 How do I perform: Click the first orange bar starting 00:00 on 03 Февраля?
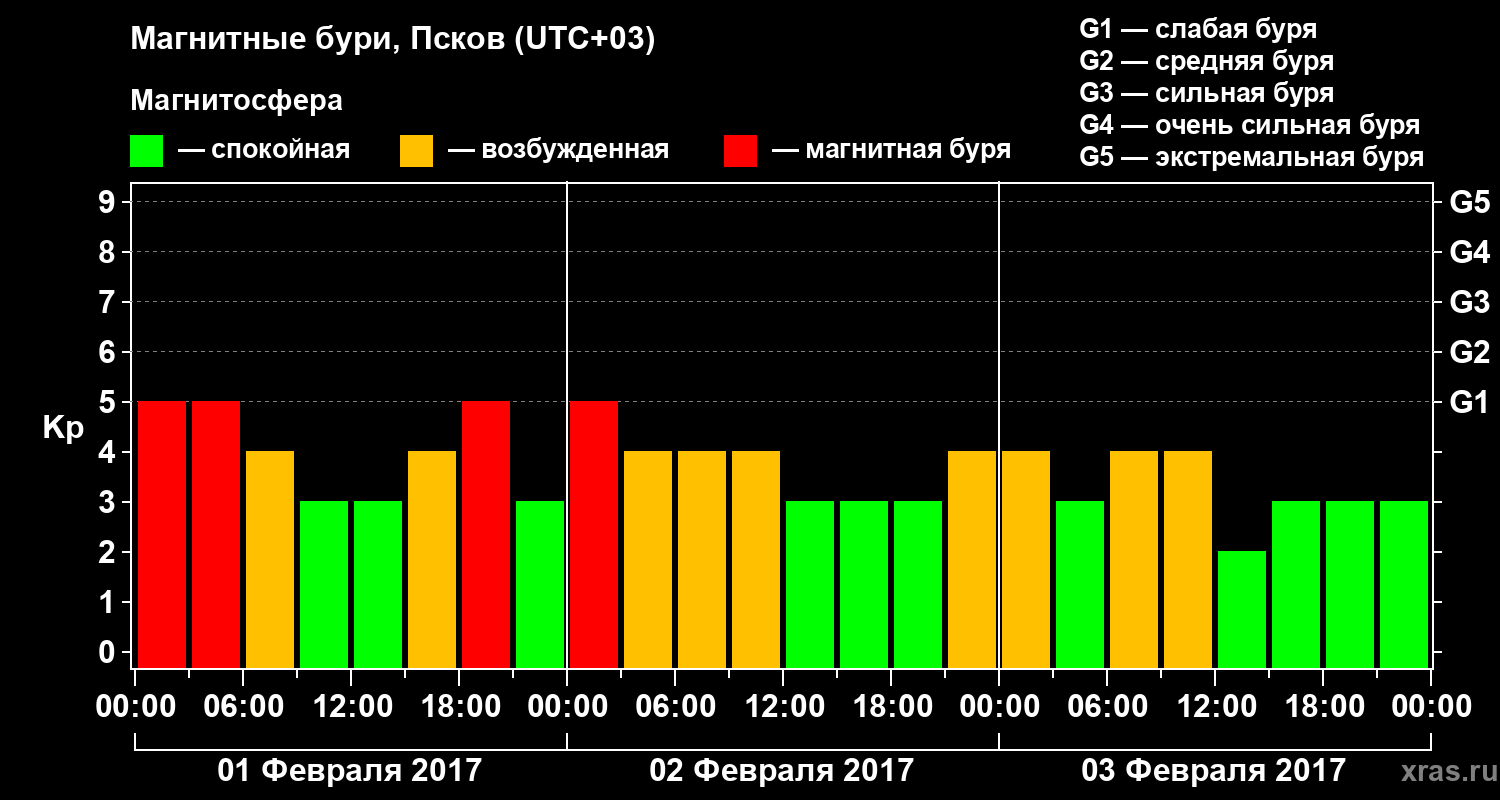(1026, 559)
